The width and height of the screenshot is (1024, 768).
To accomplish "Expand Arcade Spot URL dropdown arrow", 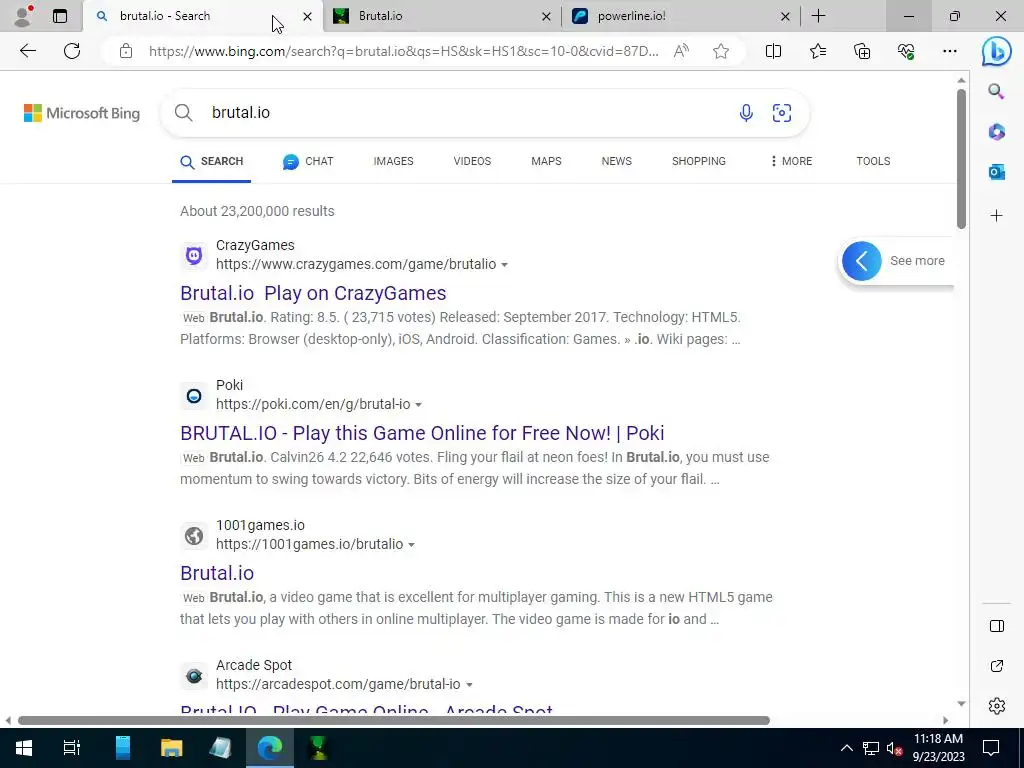I will click(469, 685).
